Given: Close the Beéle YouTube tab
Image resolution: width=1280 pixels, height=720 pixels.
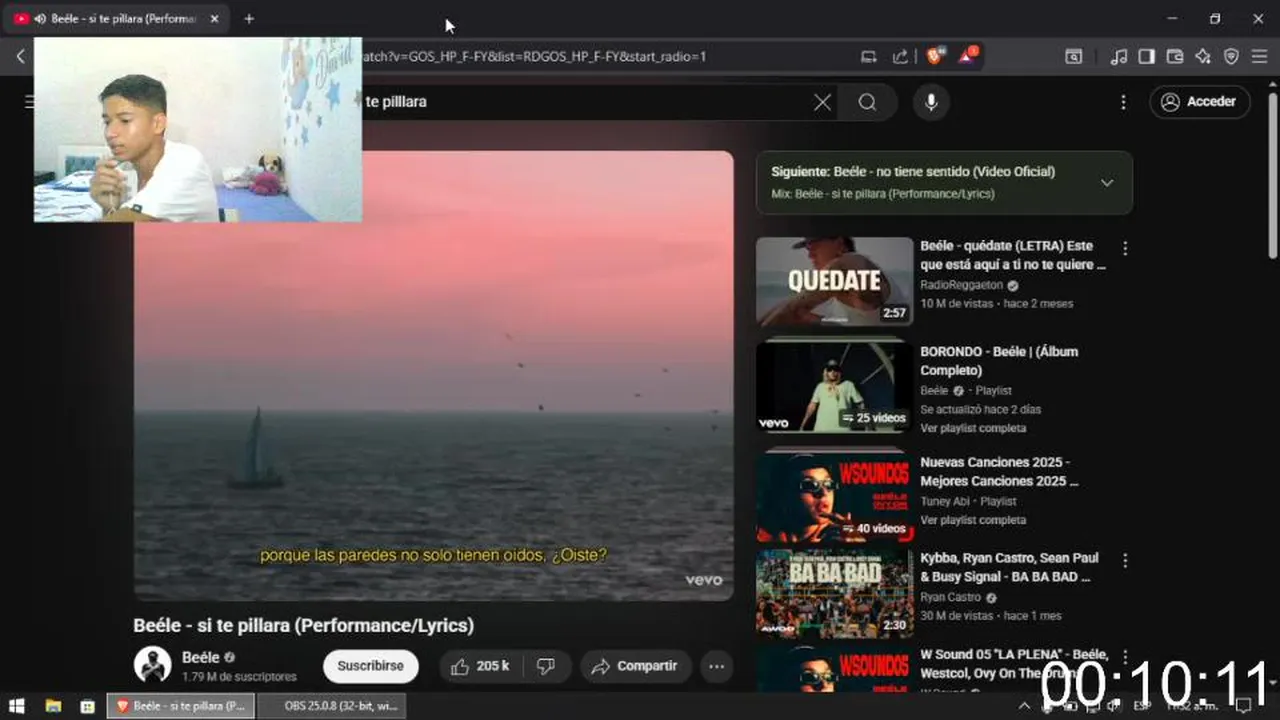Looking at the screenshot, I should point(214,19).
